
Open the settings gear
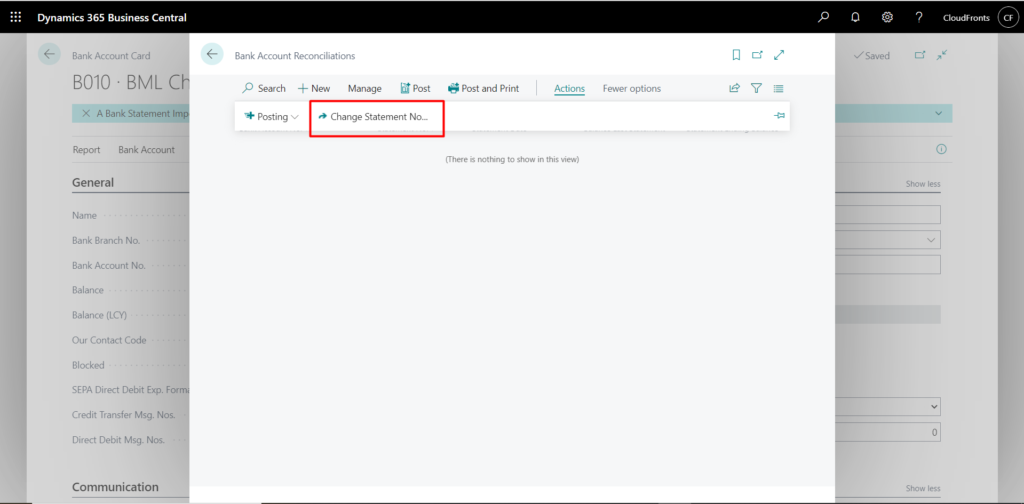coord(888,18)
